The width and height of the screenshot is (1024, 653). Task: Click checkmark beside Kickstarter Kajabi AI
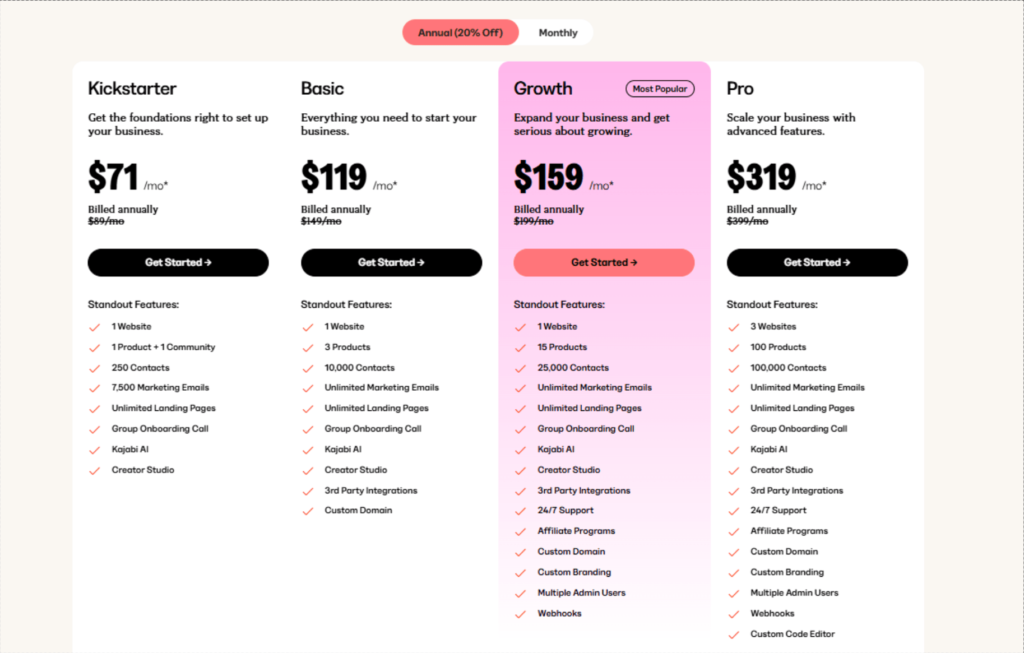[x=95, y=450]
